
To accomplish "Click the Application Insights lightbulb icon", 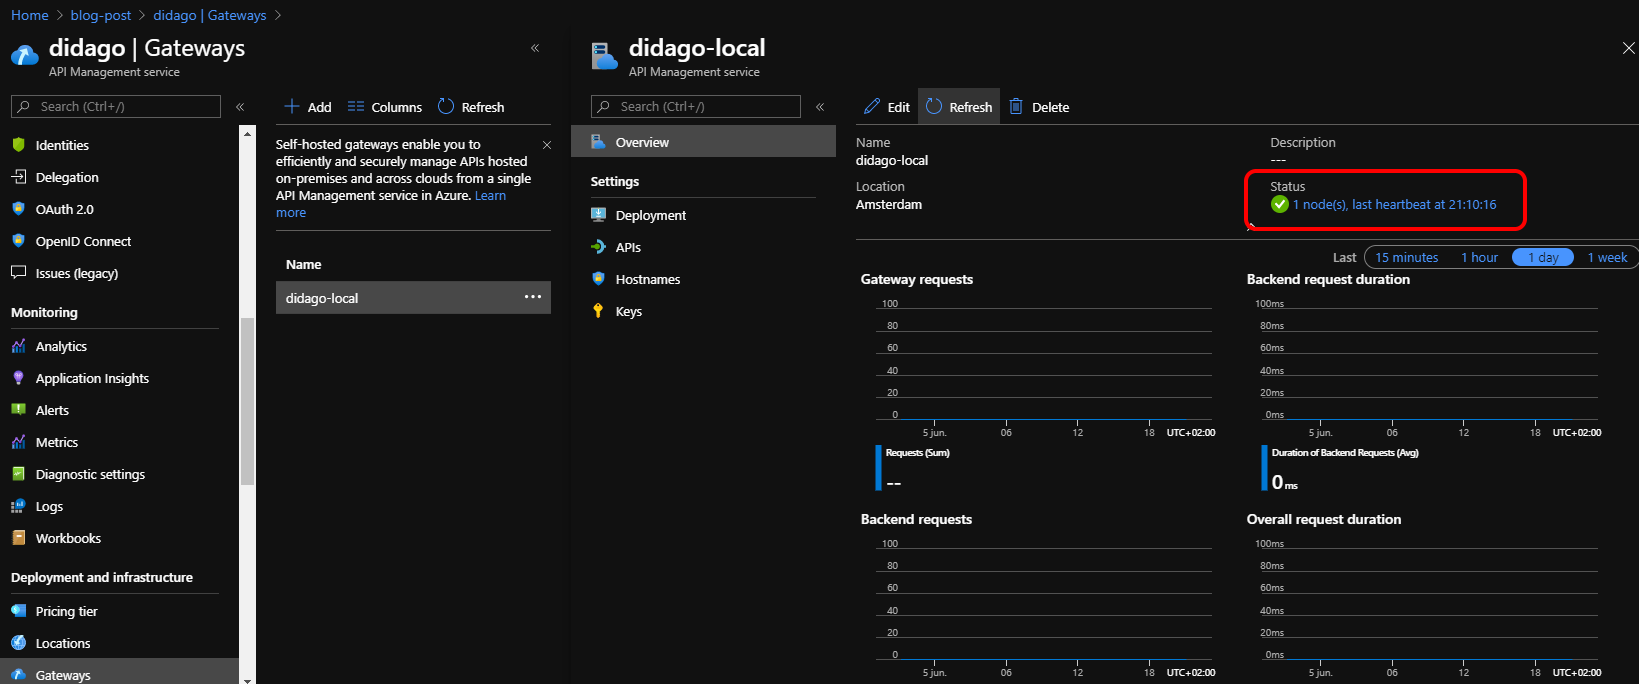I will pos(18,378).
